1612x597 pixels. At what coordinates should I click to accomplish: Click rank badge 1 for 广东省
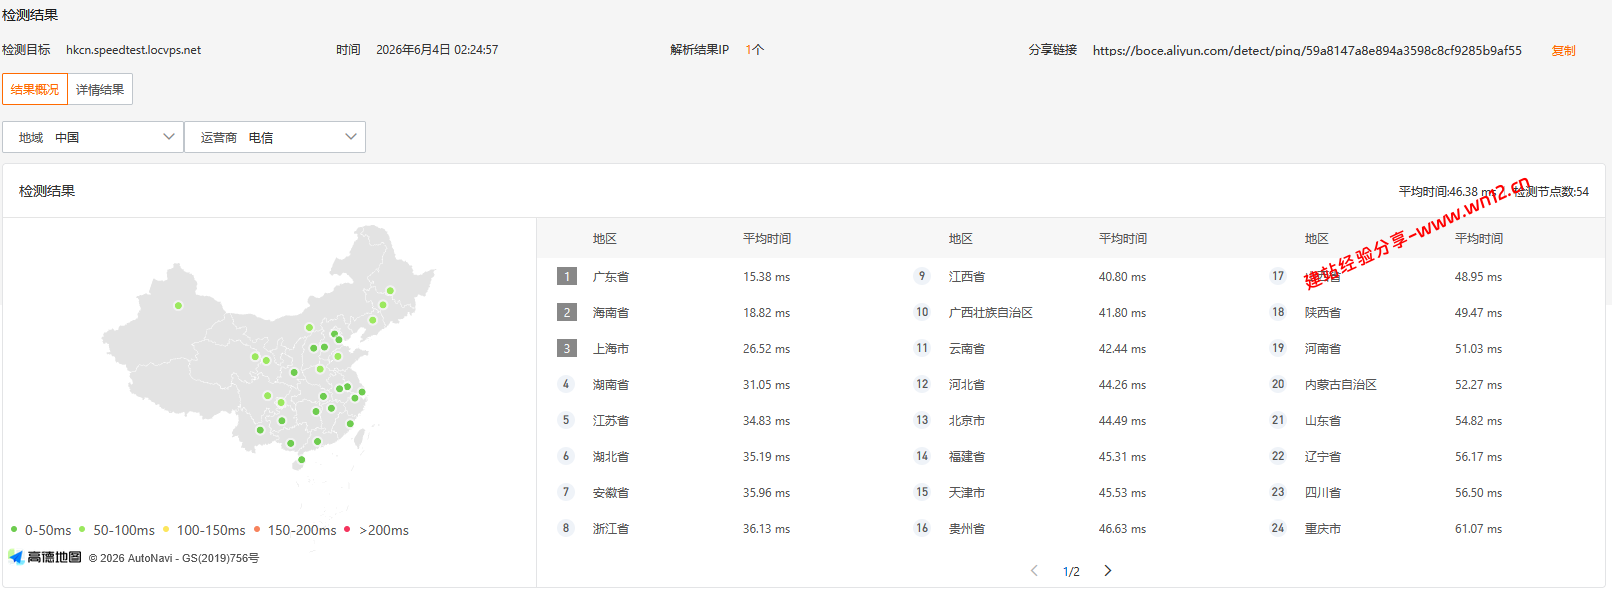(567, 277)
